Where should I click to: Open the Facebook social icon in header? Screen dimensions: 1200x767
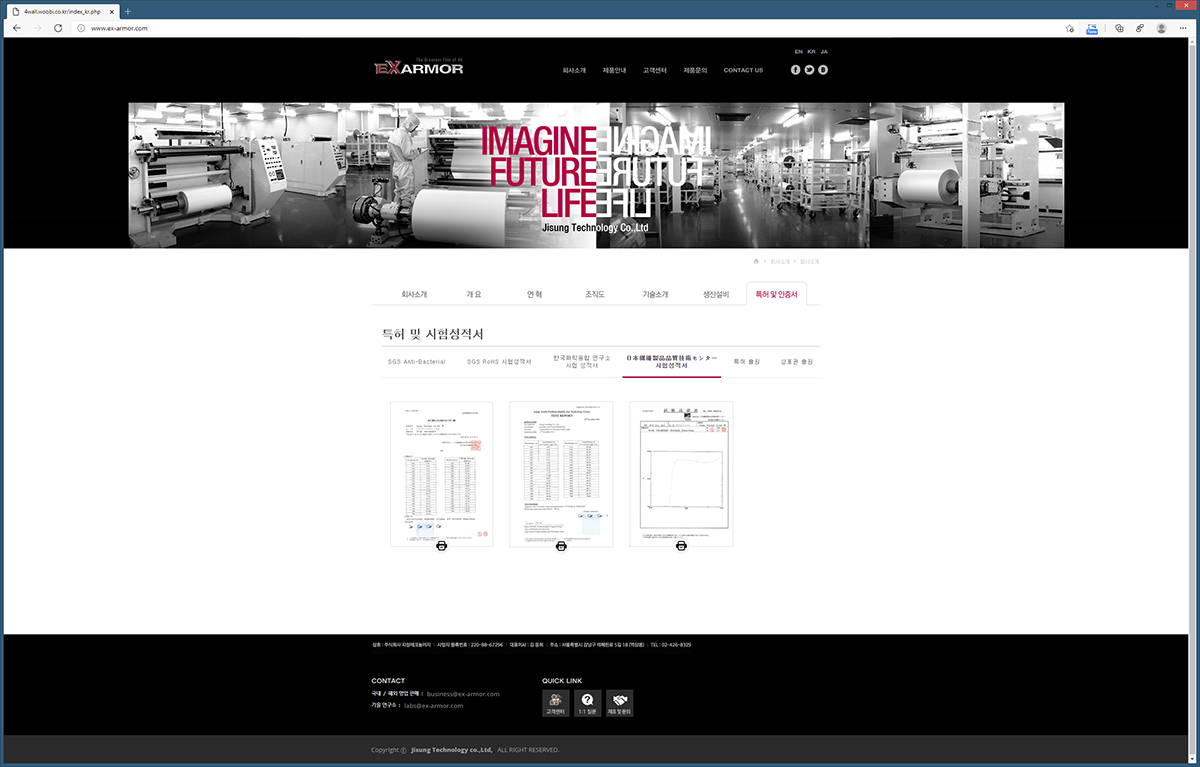coord(796,70)
